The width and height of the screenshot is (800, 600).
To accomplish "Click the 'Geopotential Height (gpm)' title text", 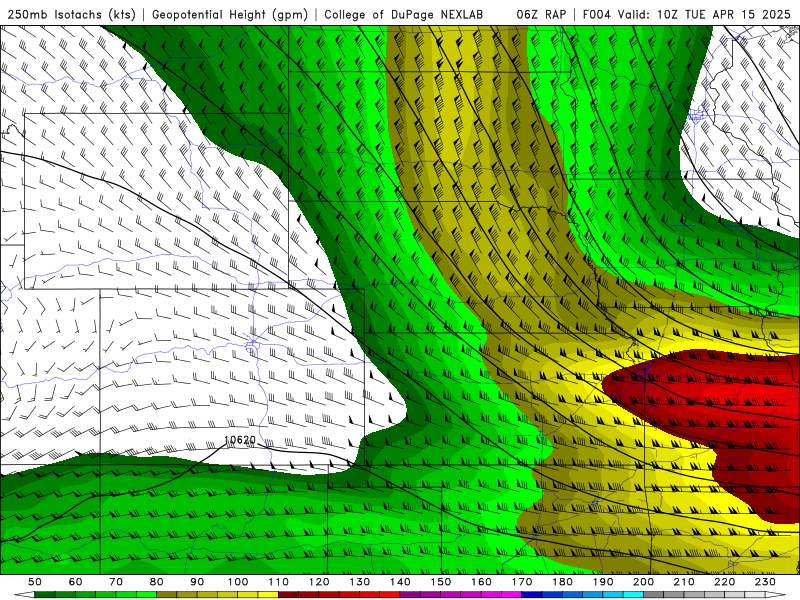I will pos(230,14).
